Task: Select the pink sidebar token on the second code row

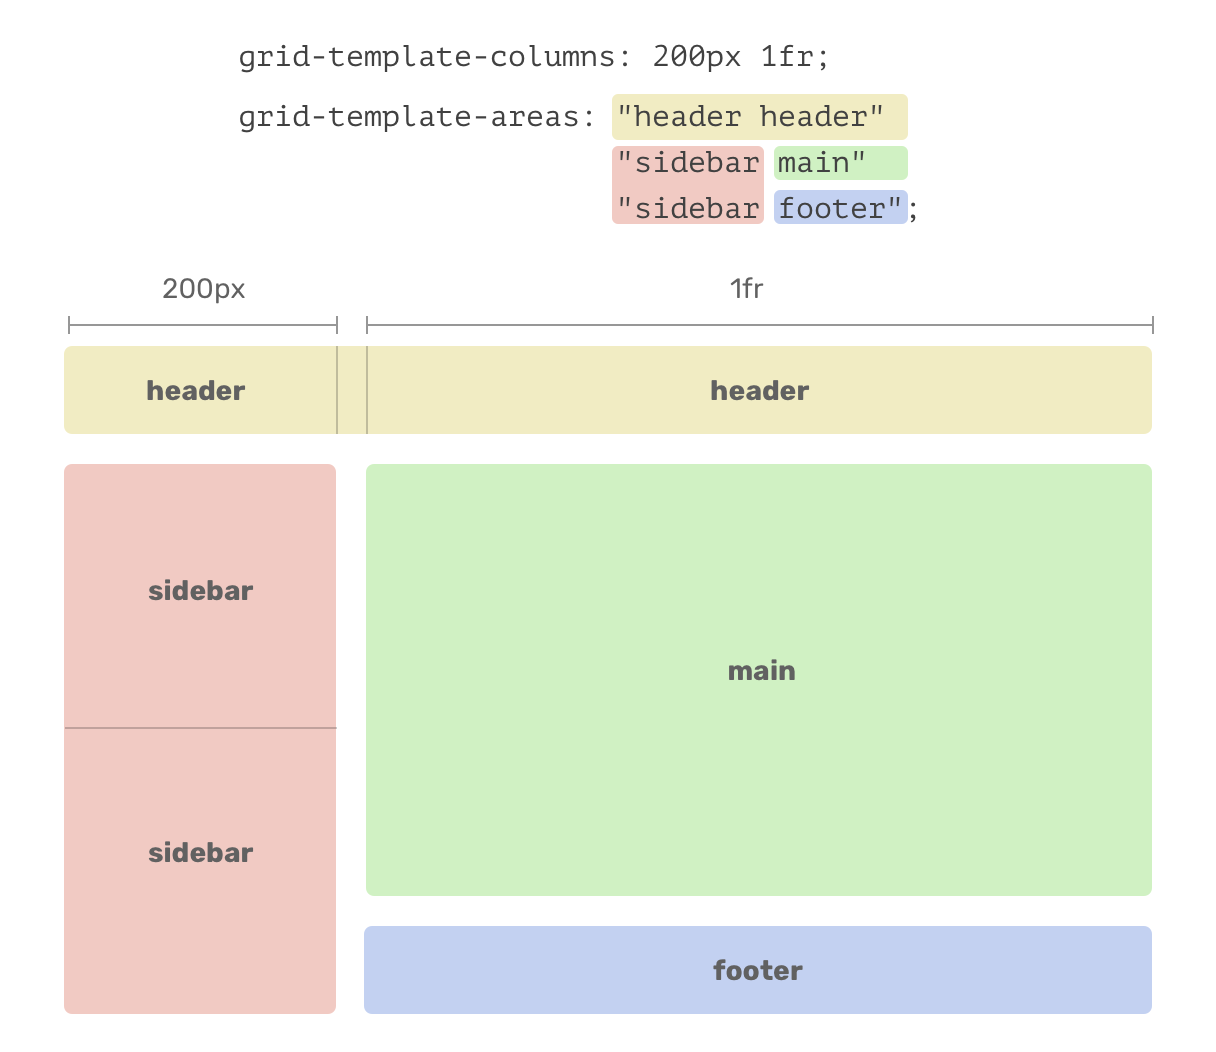Action: (x=688, y=162)
